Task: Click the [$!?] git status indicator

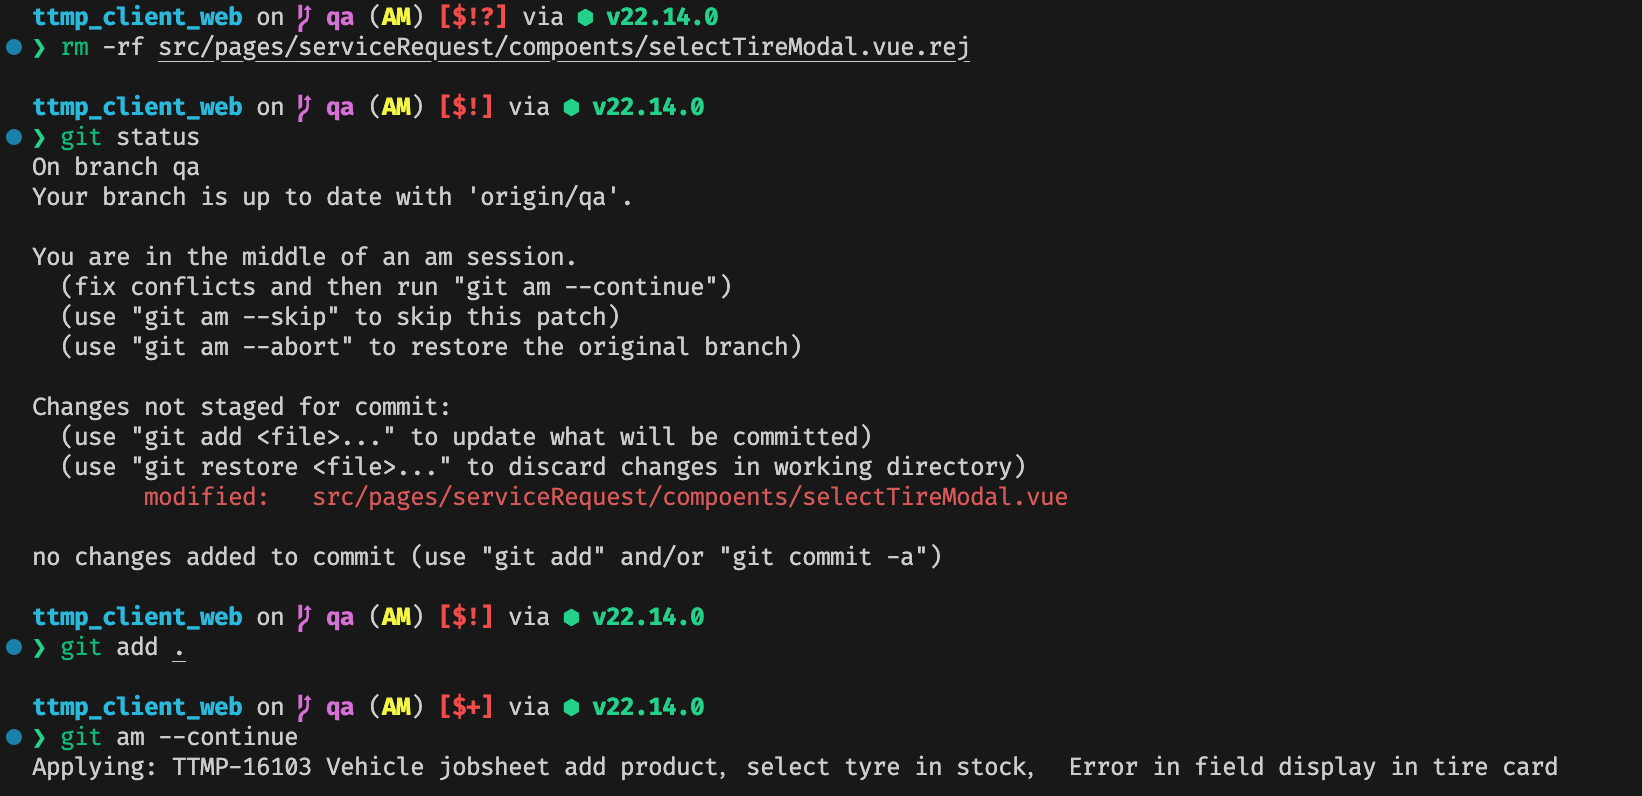Action: (x=473, y=17)
